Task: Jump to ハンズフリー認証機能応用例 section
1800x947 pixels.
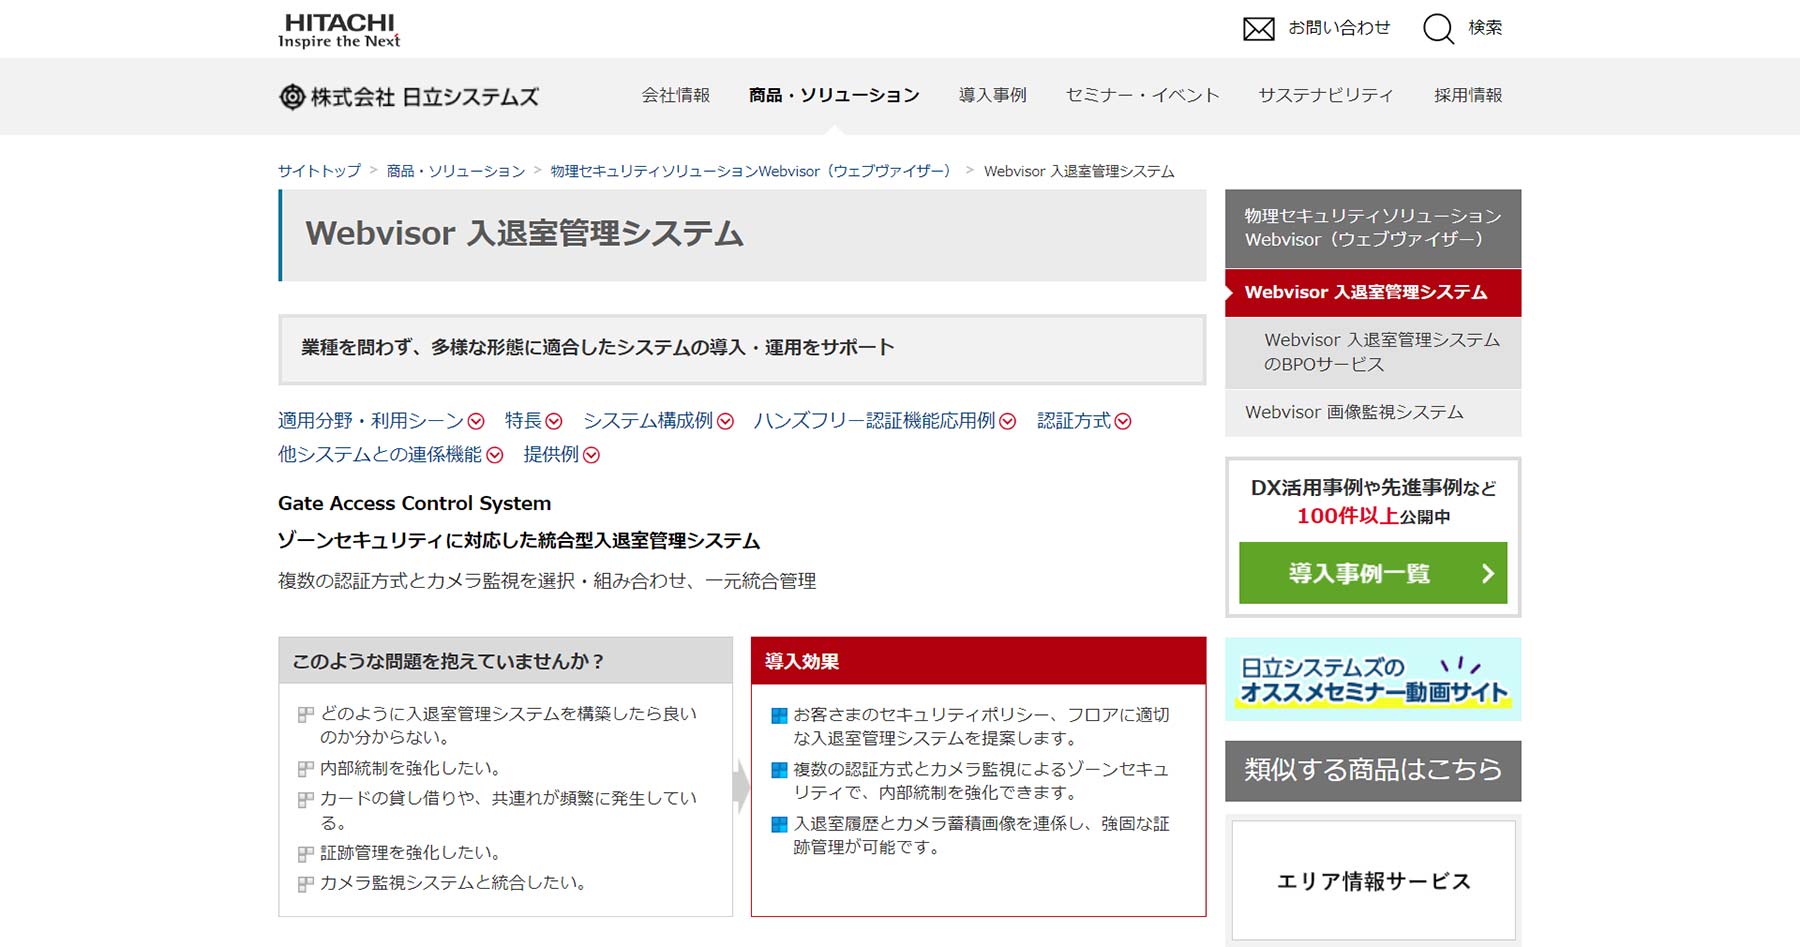Action: (x=874, y=421)
